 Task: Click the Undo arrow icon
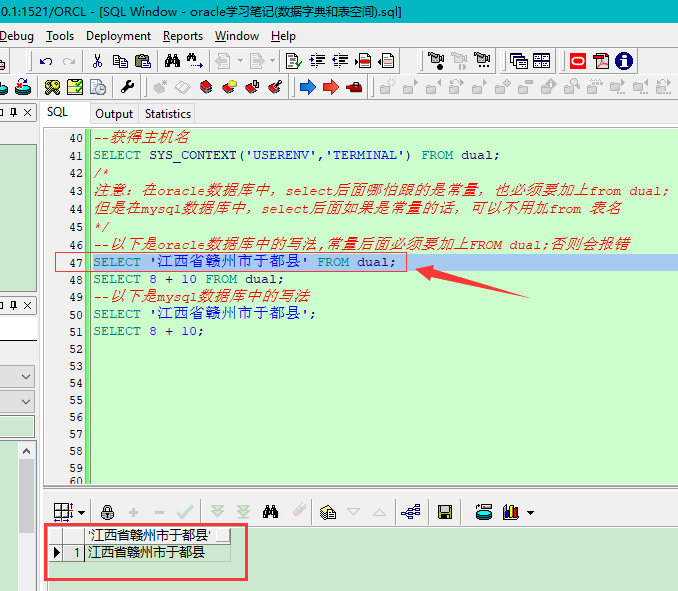[x=45, y=61]
